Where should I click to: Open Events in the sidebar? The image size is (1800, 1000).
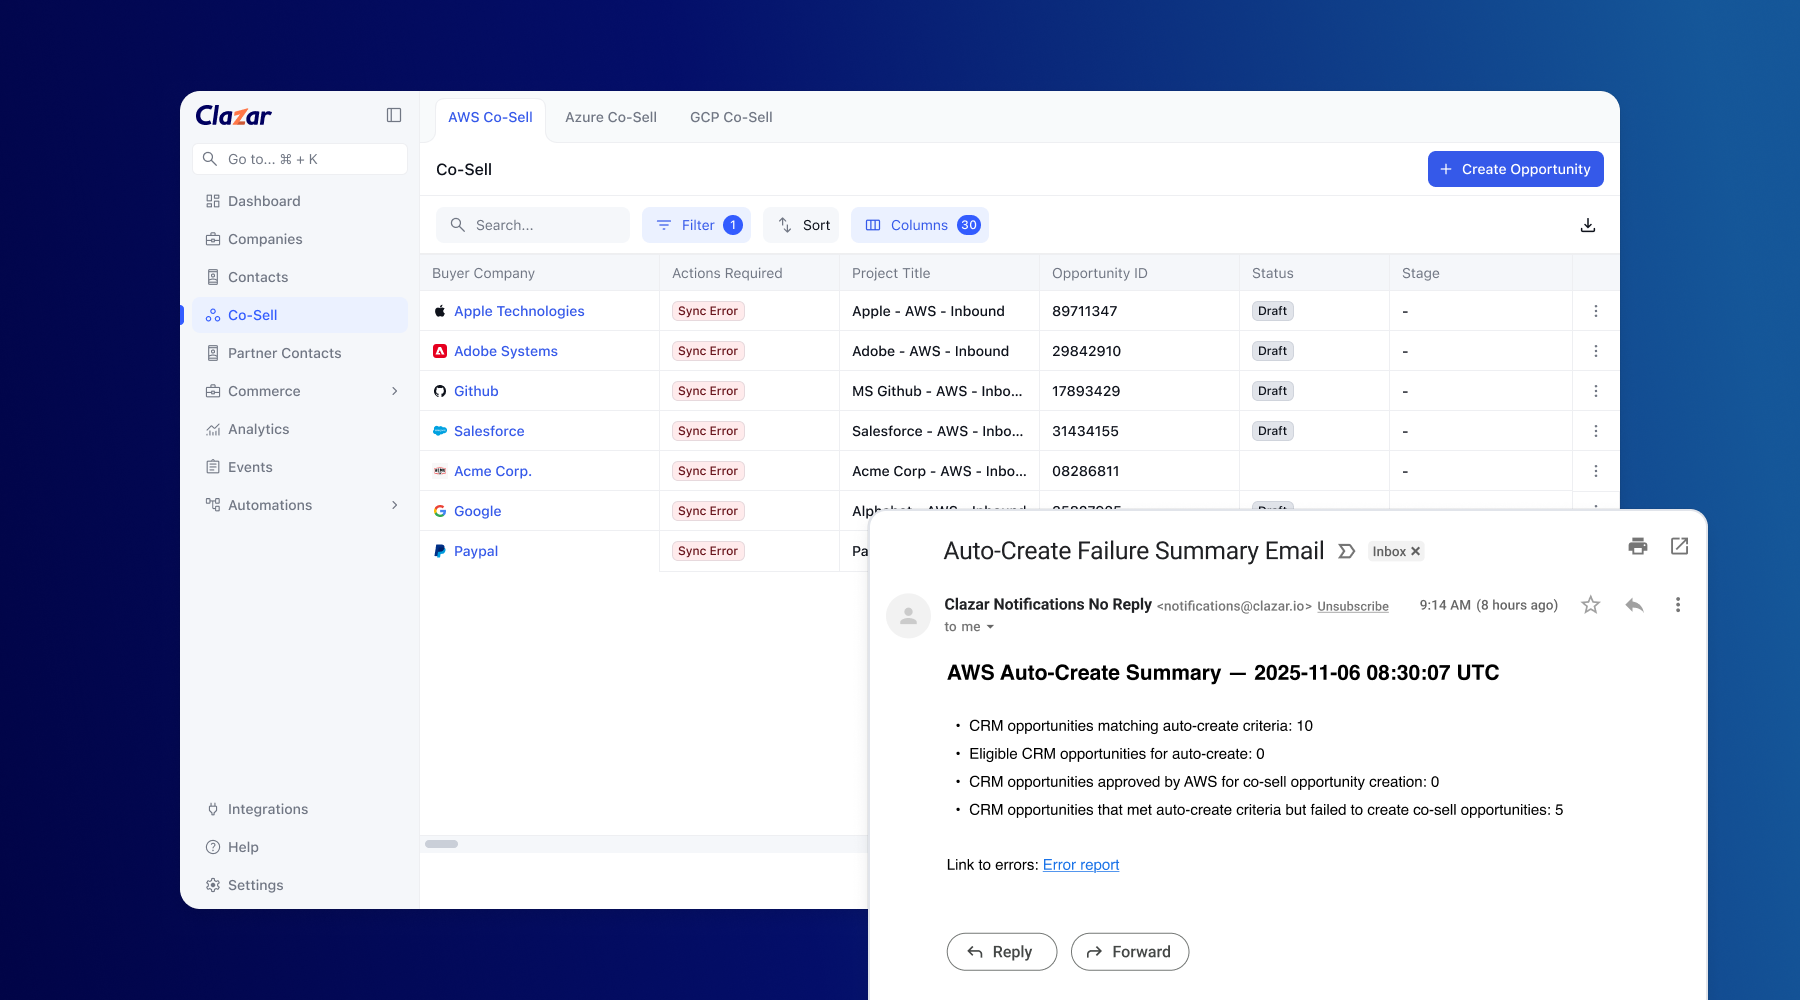point(300,467)
